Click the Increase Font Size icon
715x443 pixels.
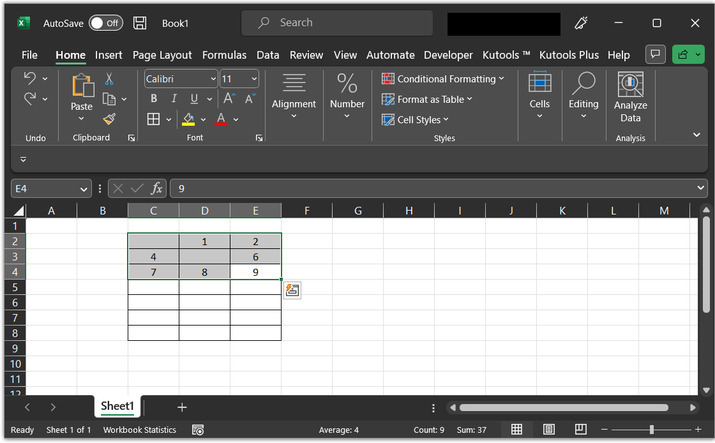(229, 99)
